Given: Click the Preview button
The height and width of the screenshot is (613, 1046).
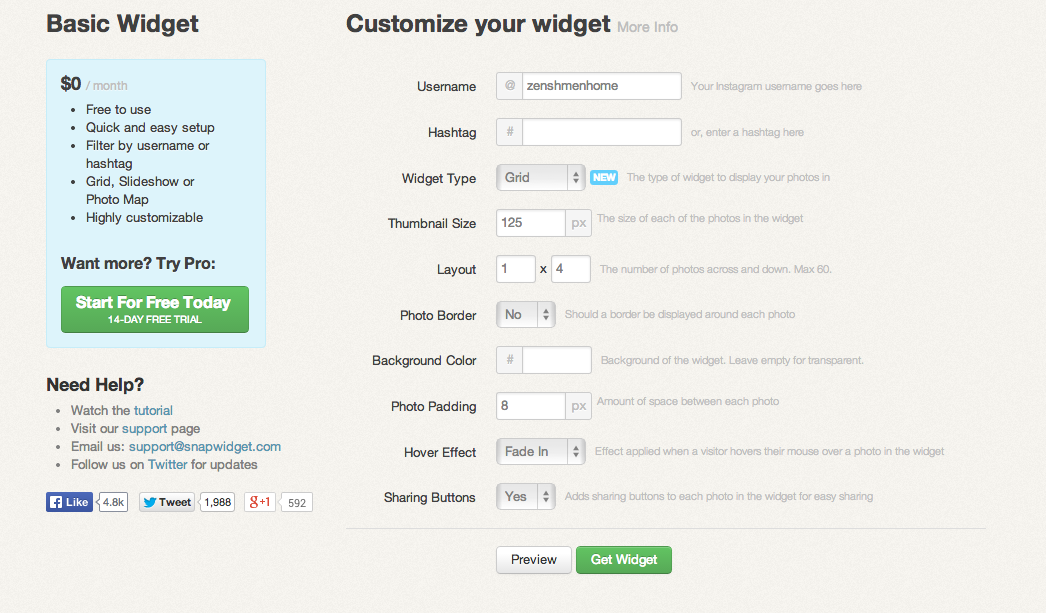Looking at the screenshot, I should click(x=534, y=560).
